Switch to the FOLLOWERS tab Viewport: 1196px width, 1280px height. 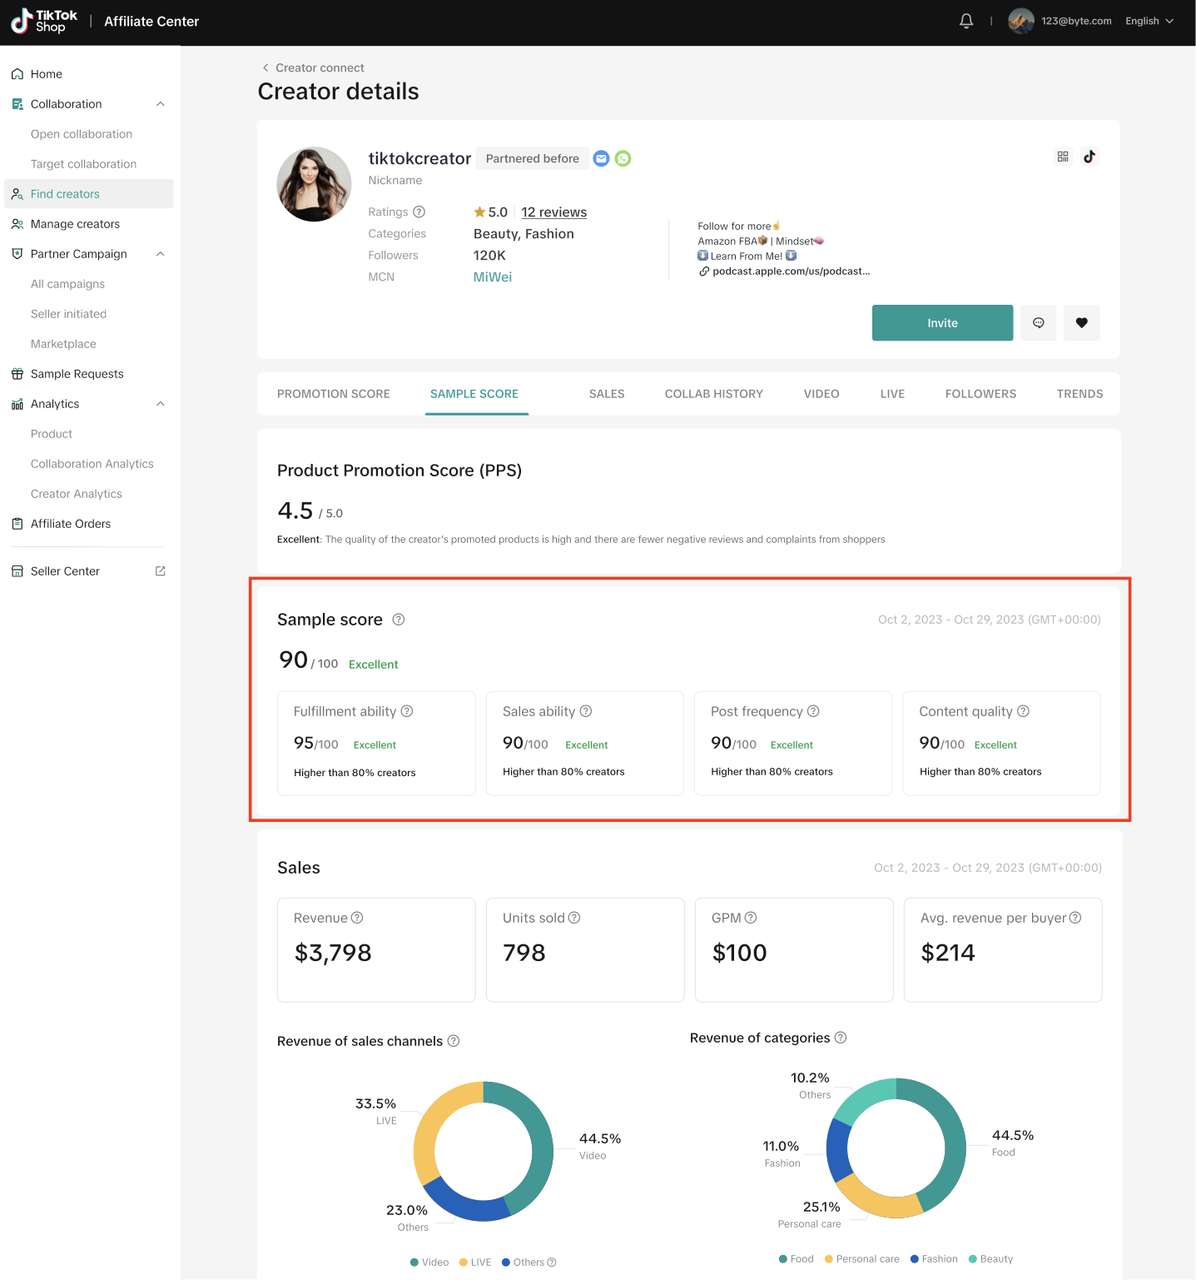pos(980,394)
